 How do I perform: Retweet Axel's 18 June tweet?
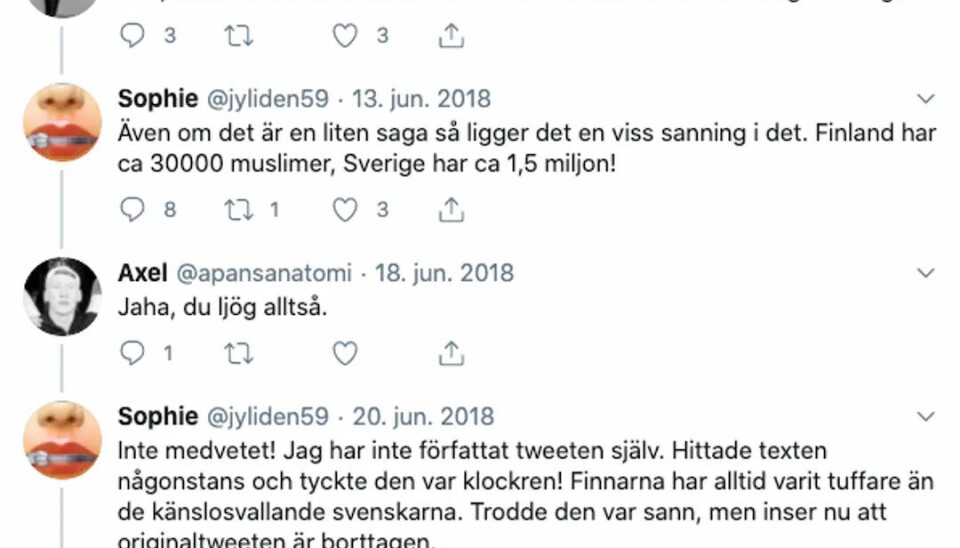238,353
